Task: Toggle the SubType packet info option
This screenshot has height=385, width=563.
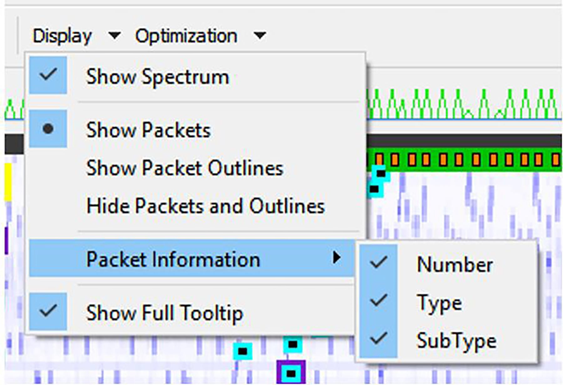Action: [447, 339]
